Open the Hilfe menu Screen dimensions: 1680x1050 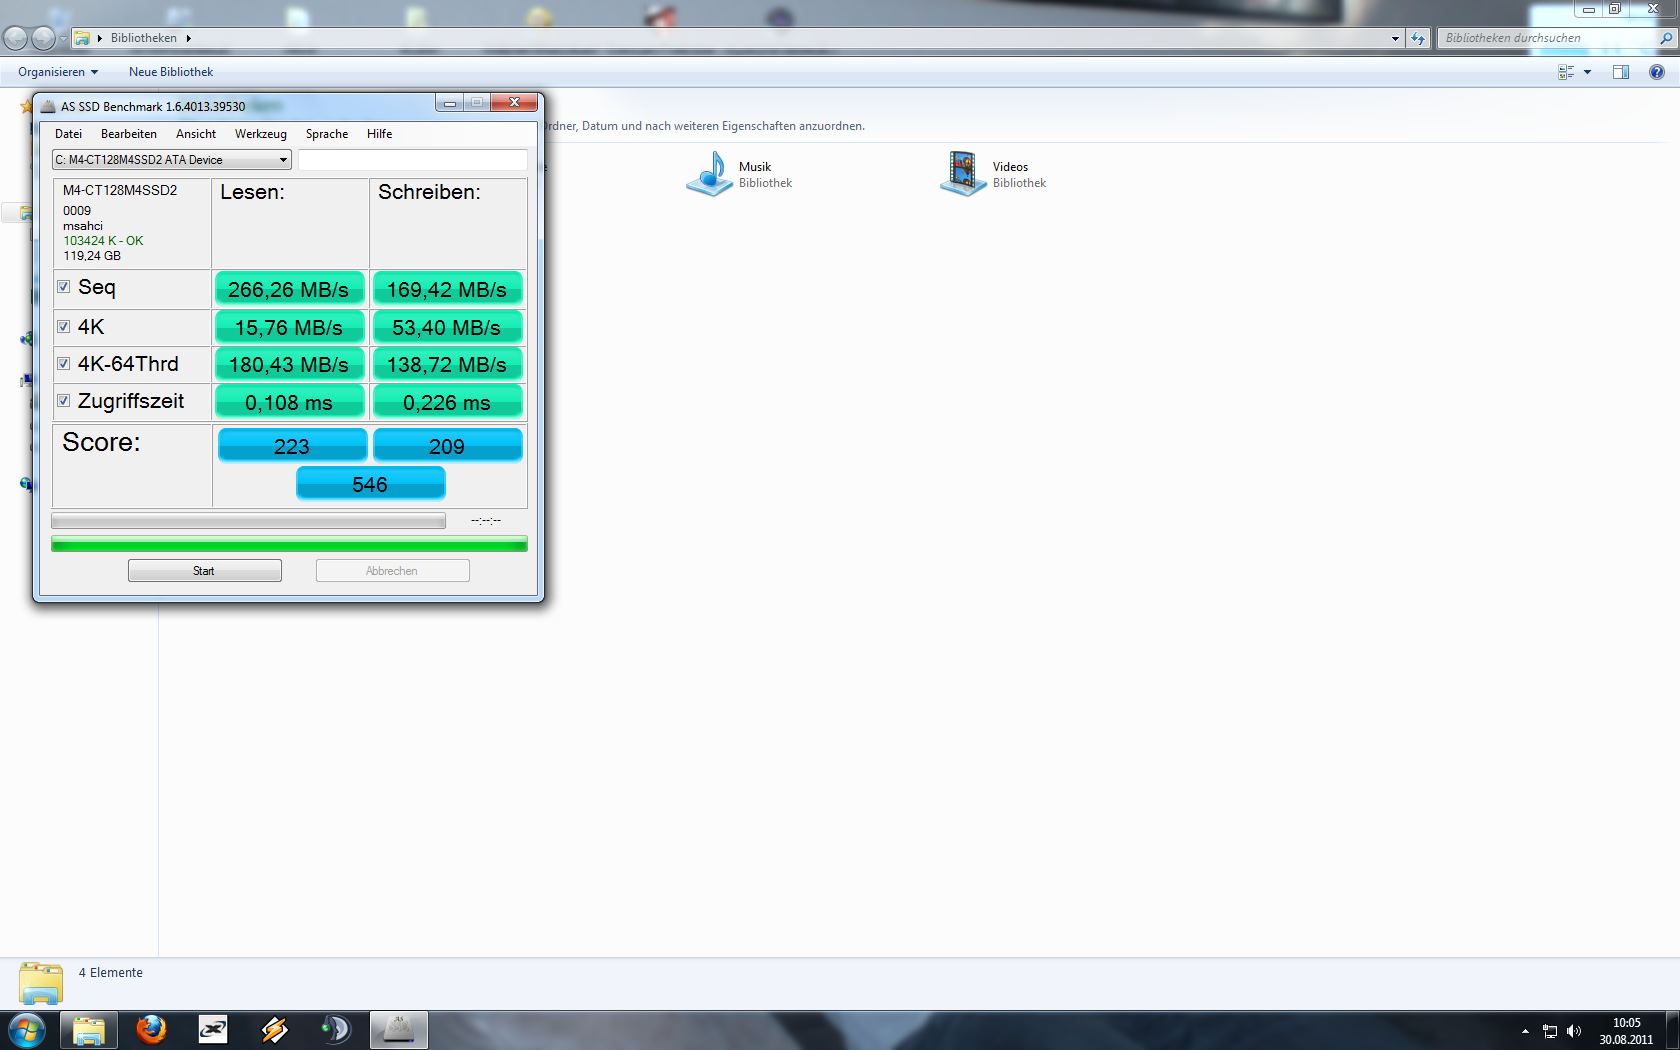point(380,134)
